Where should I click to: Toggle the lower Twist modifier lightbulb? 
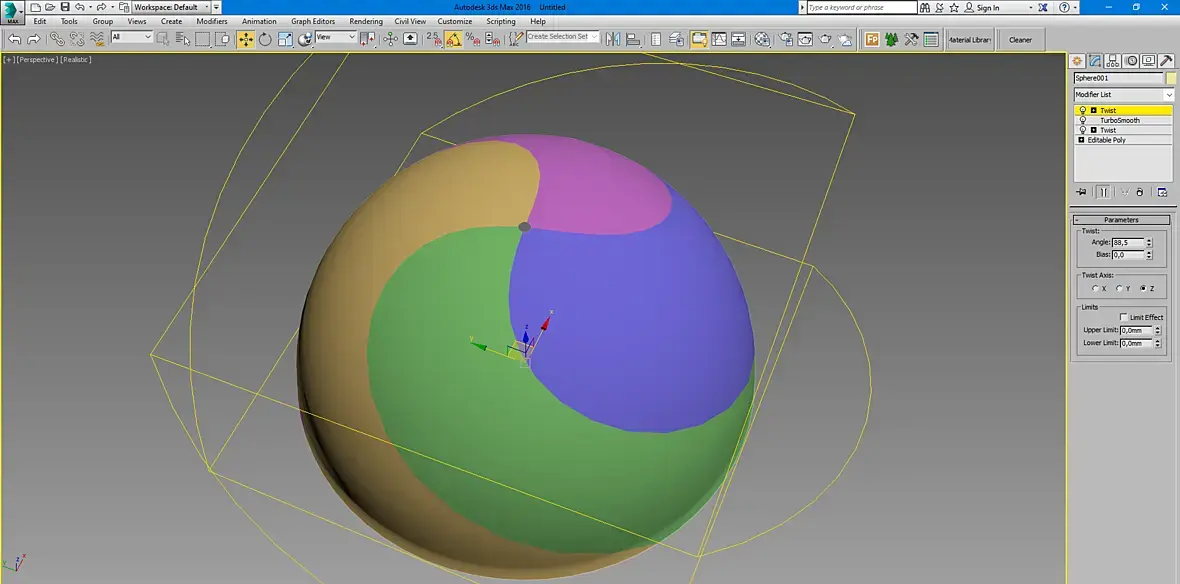[1083, 130]
